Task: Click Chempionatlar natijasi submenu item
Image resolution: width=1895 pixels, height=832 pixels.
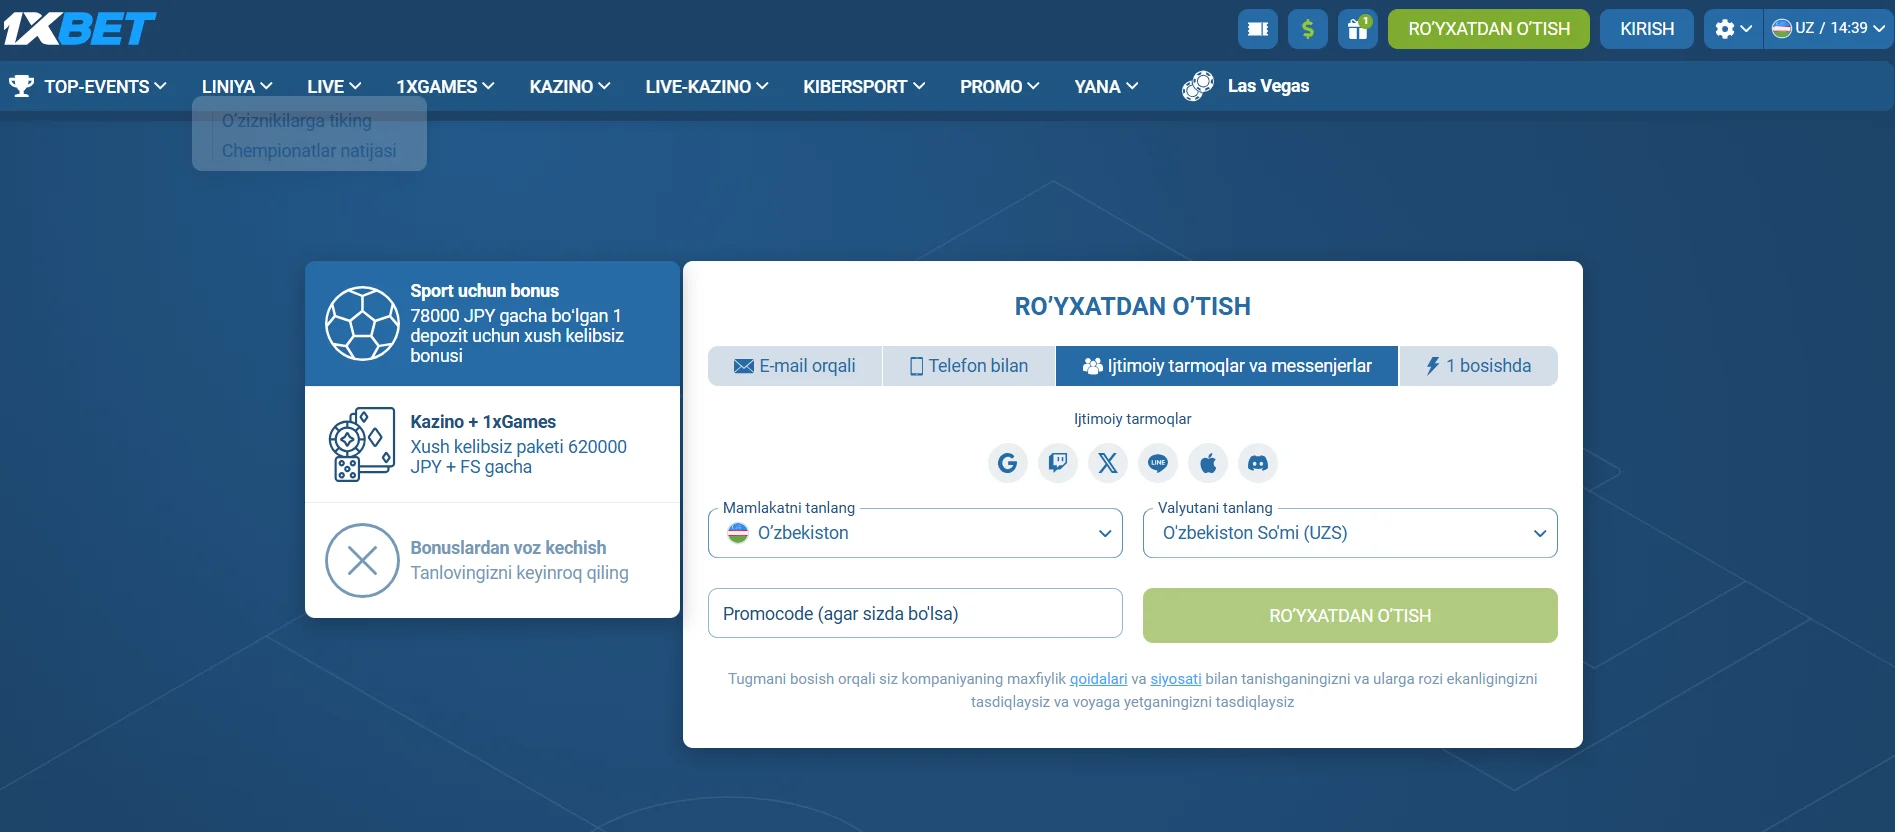Action: pyautogui.click(x=309, y=151)
